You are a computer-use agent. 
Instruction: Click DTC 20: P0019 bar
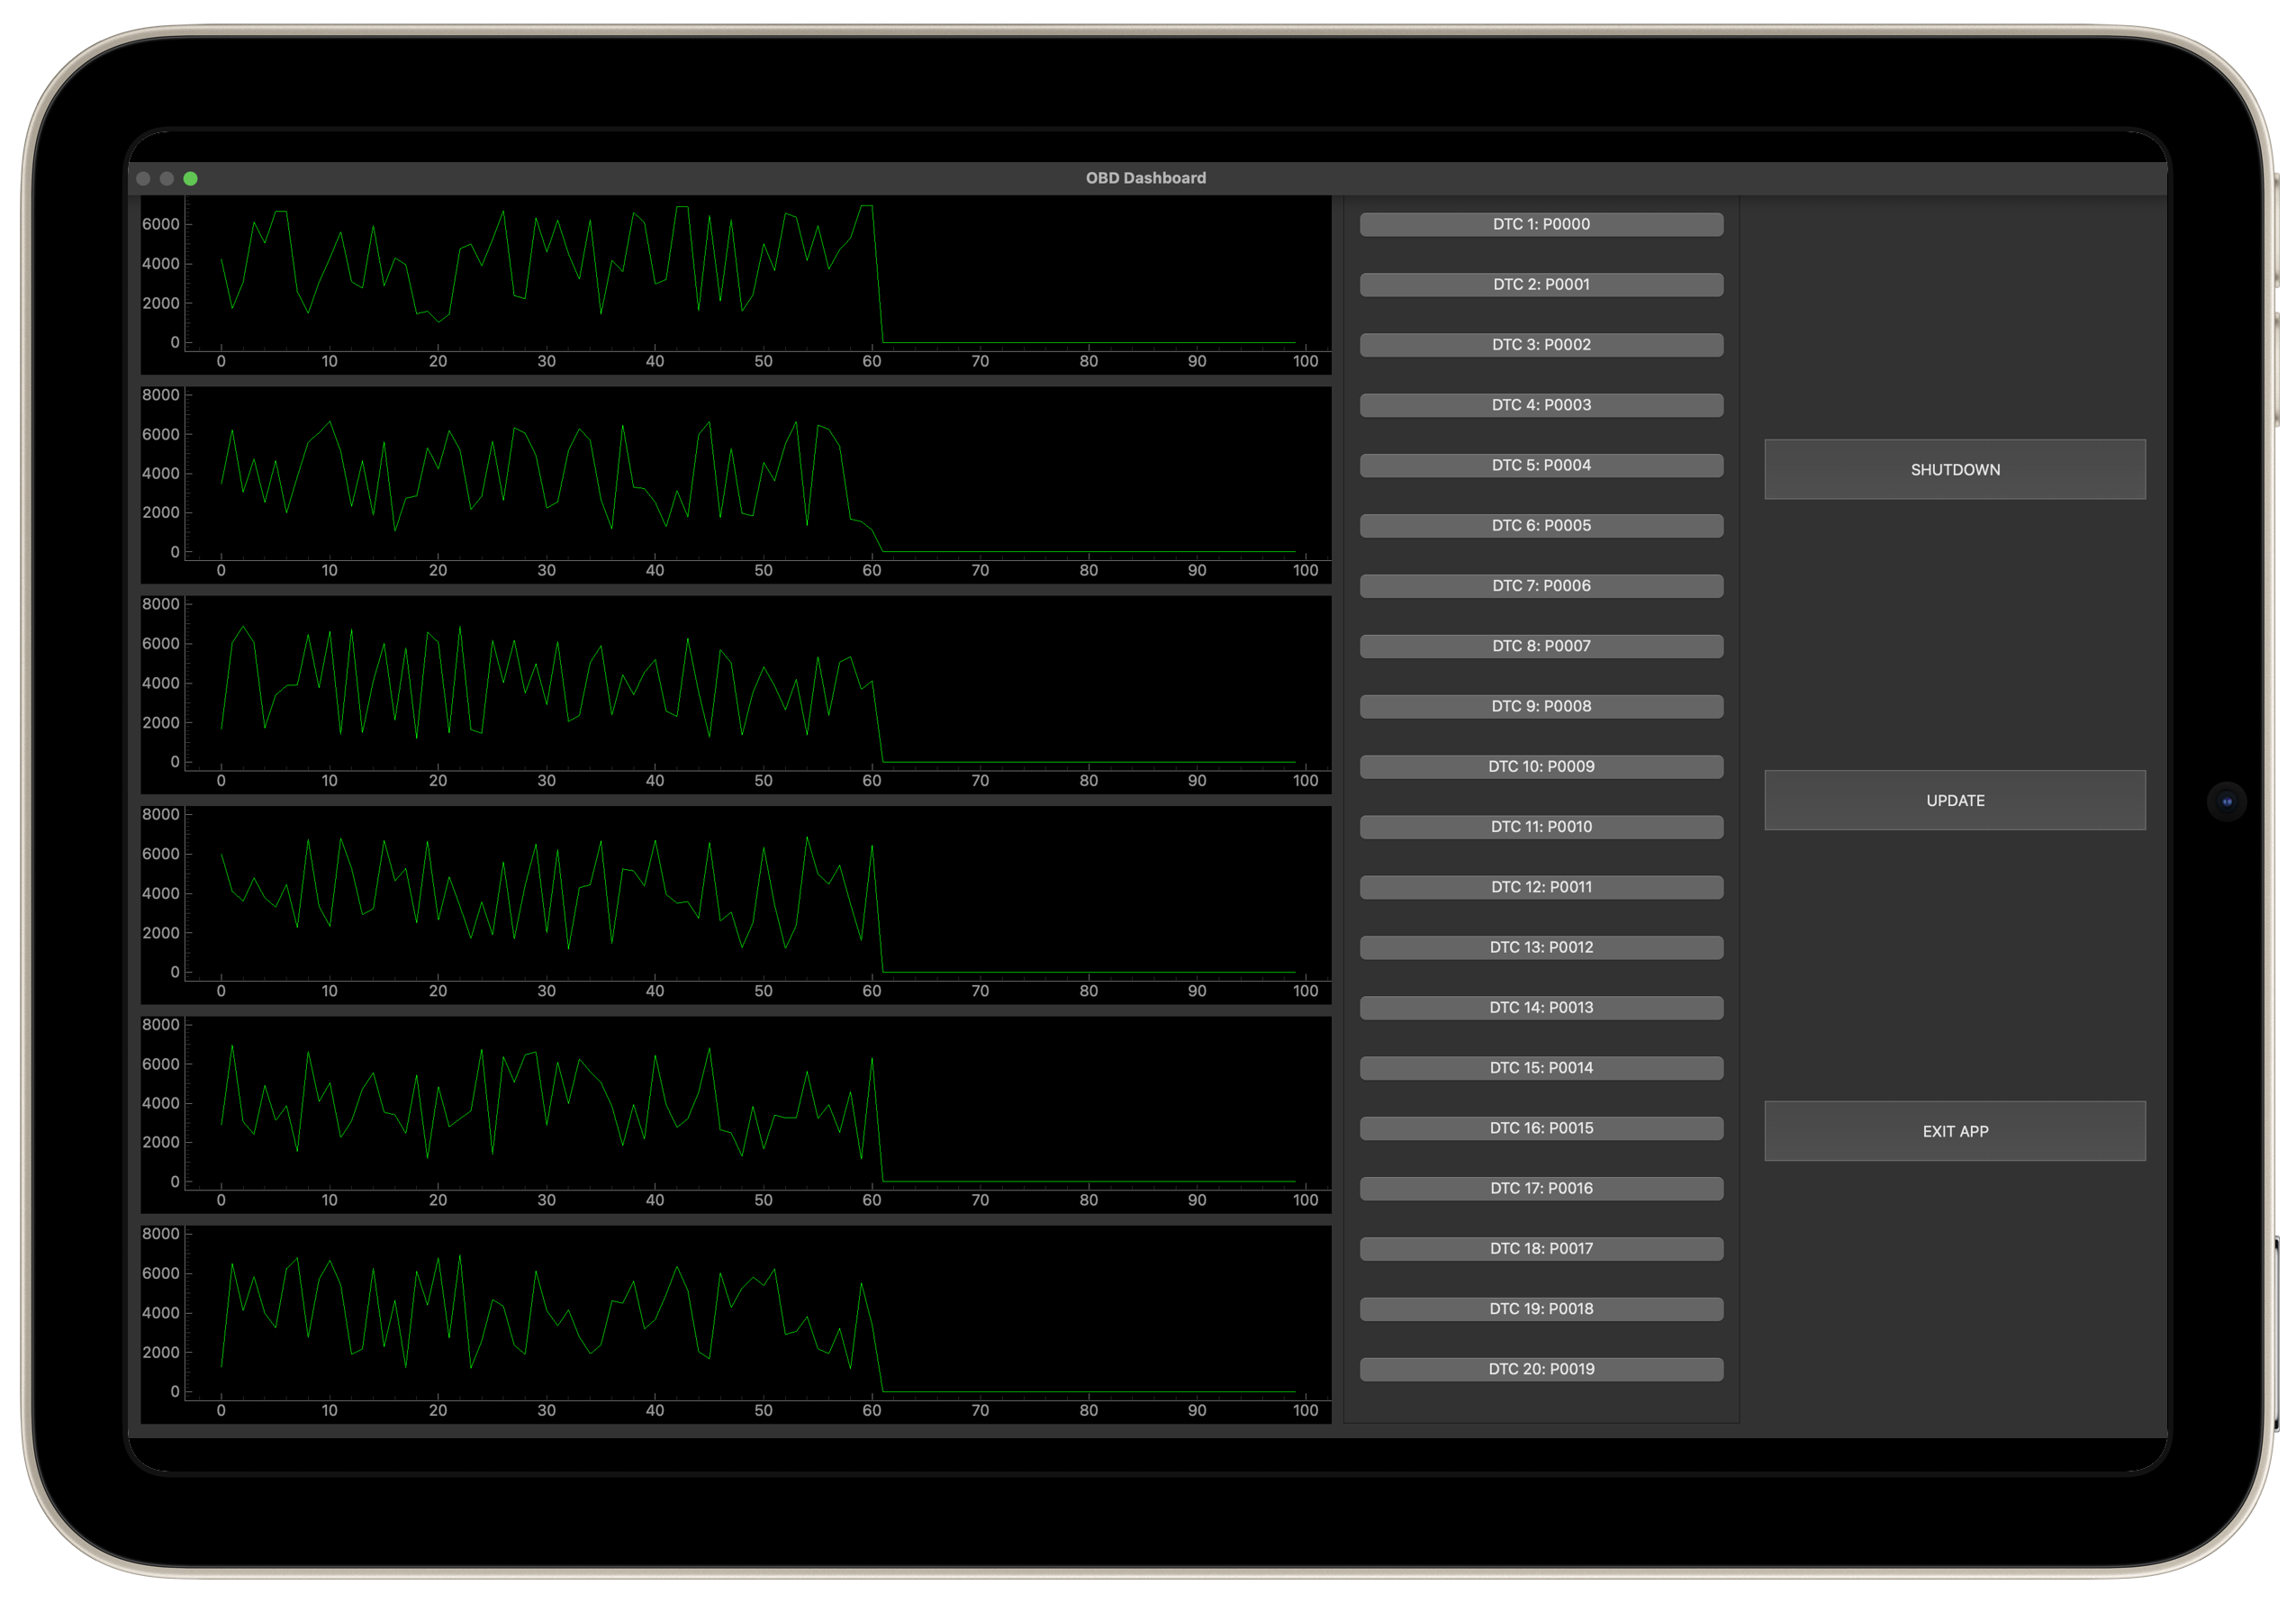tap(1540, 1369)
